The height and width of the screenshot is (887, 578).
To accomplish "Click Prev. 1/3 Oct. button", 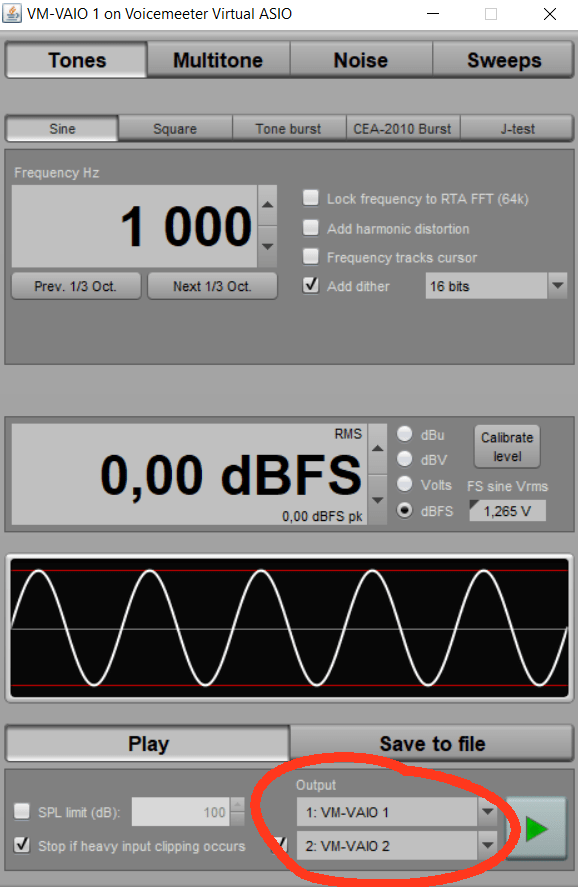I will coord(76,286).
